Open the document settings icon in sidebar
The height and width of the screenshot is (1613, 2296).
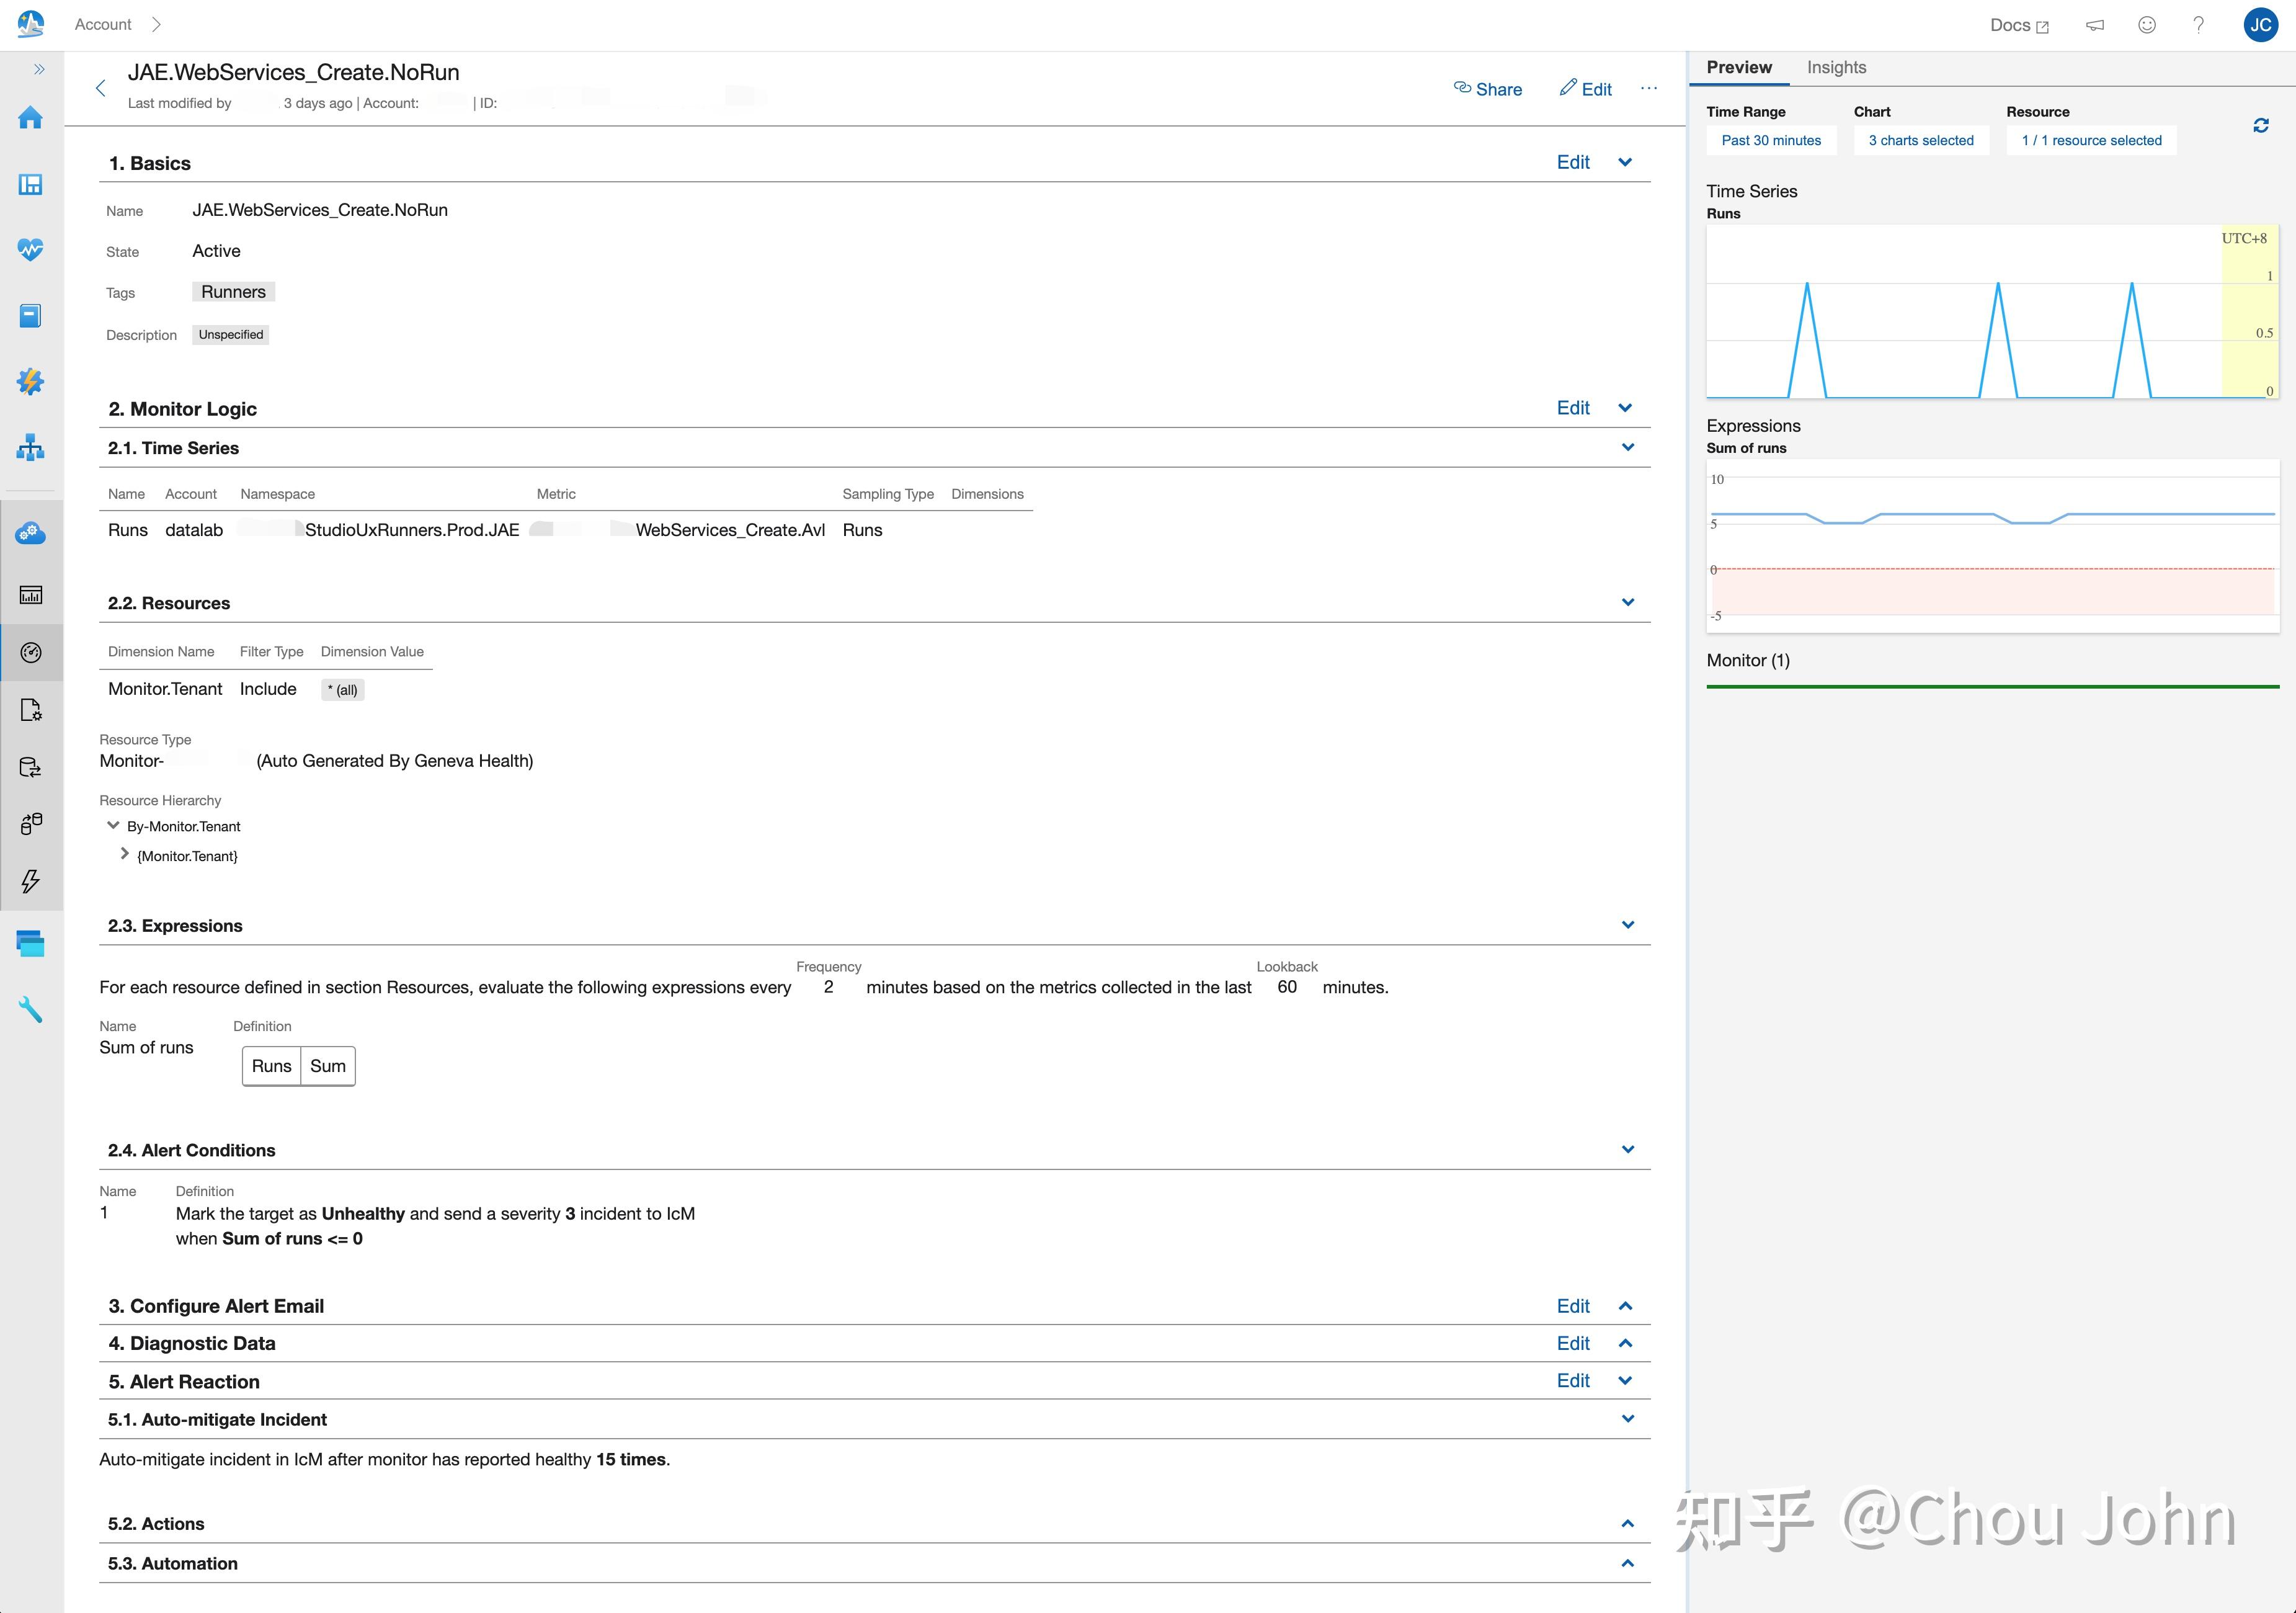click(31, 710)
